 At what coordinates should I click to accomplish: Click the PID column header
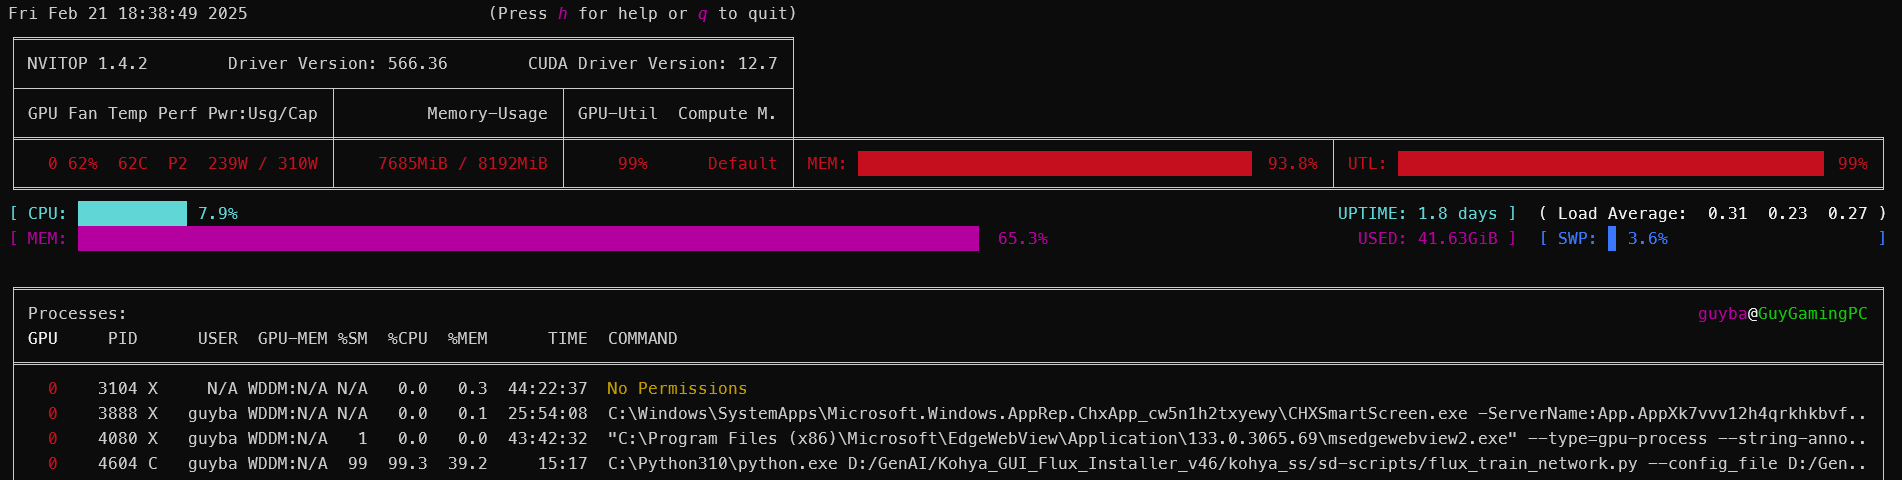point(122,339)
